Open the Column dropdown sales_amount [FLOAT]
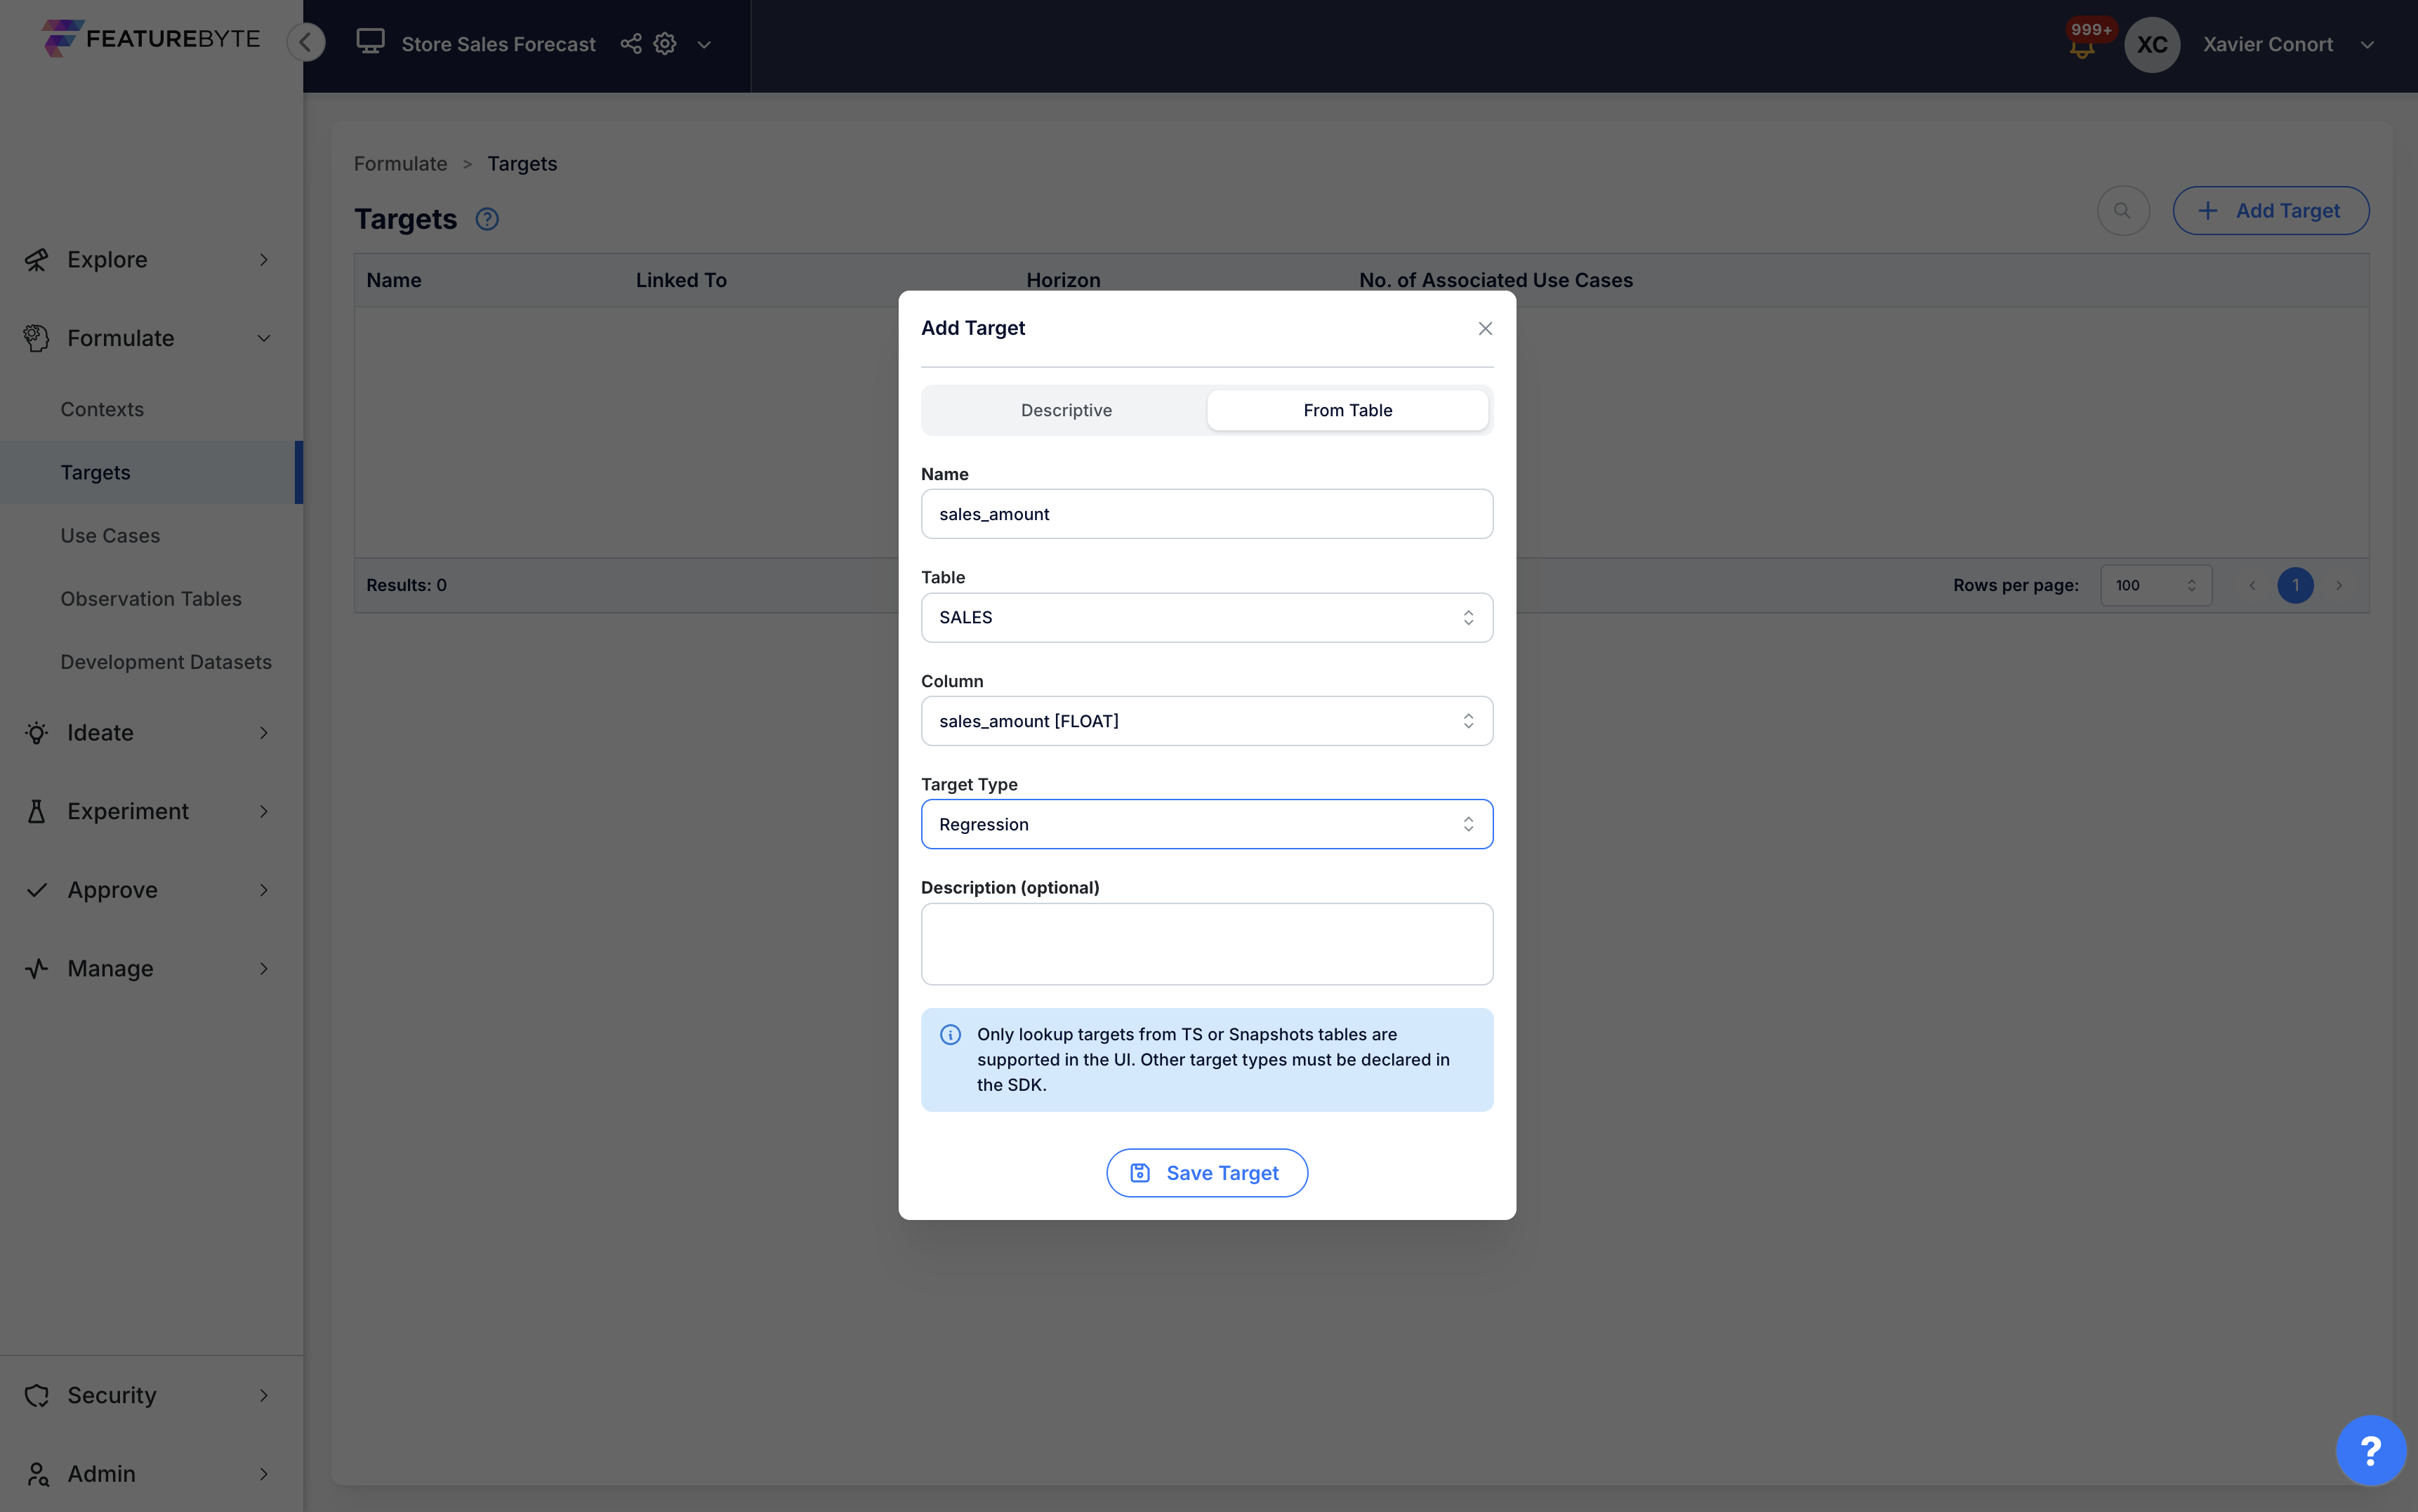 pos(1206,721)
